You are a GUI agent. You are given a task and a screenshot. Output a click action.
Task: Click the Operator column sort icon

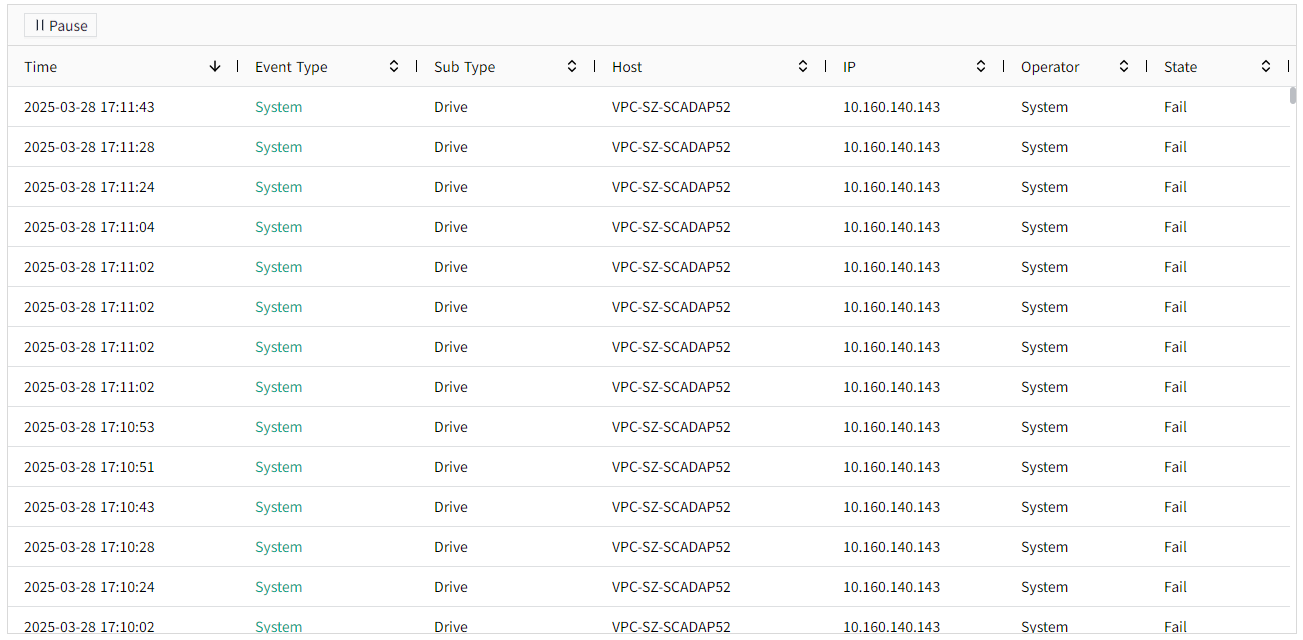[1124, 67]
